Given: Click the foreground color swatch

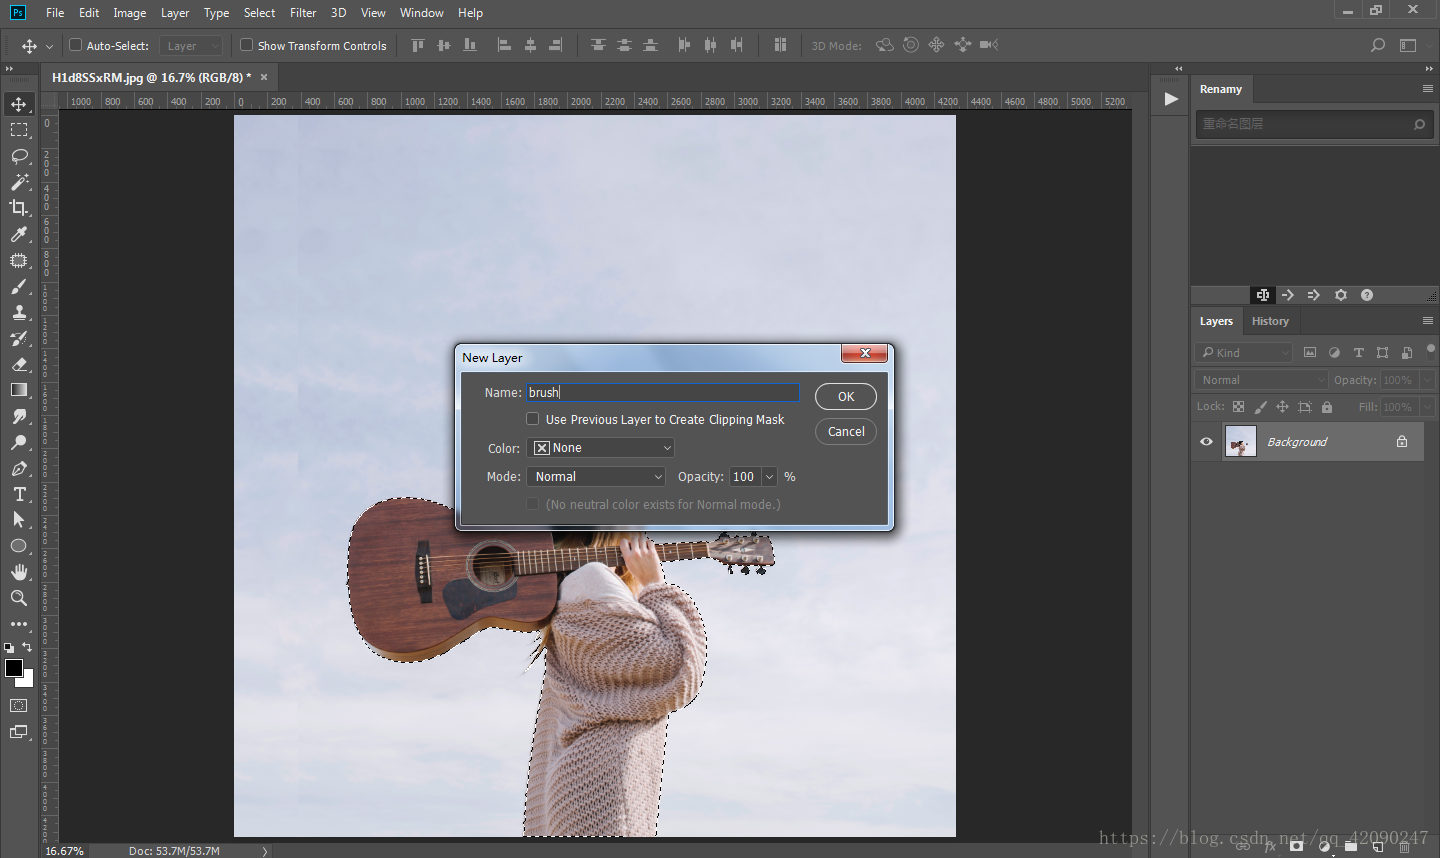Looking at the screenshot, I should pyautogui.click(x=14, y=668).
